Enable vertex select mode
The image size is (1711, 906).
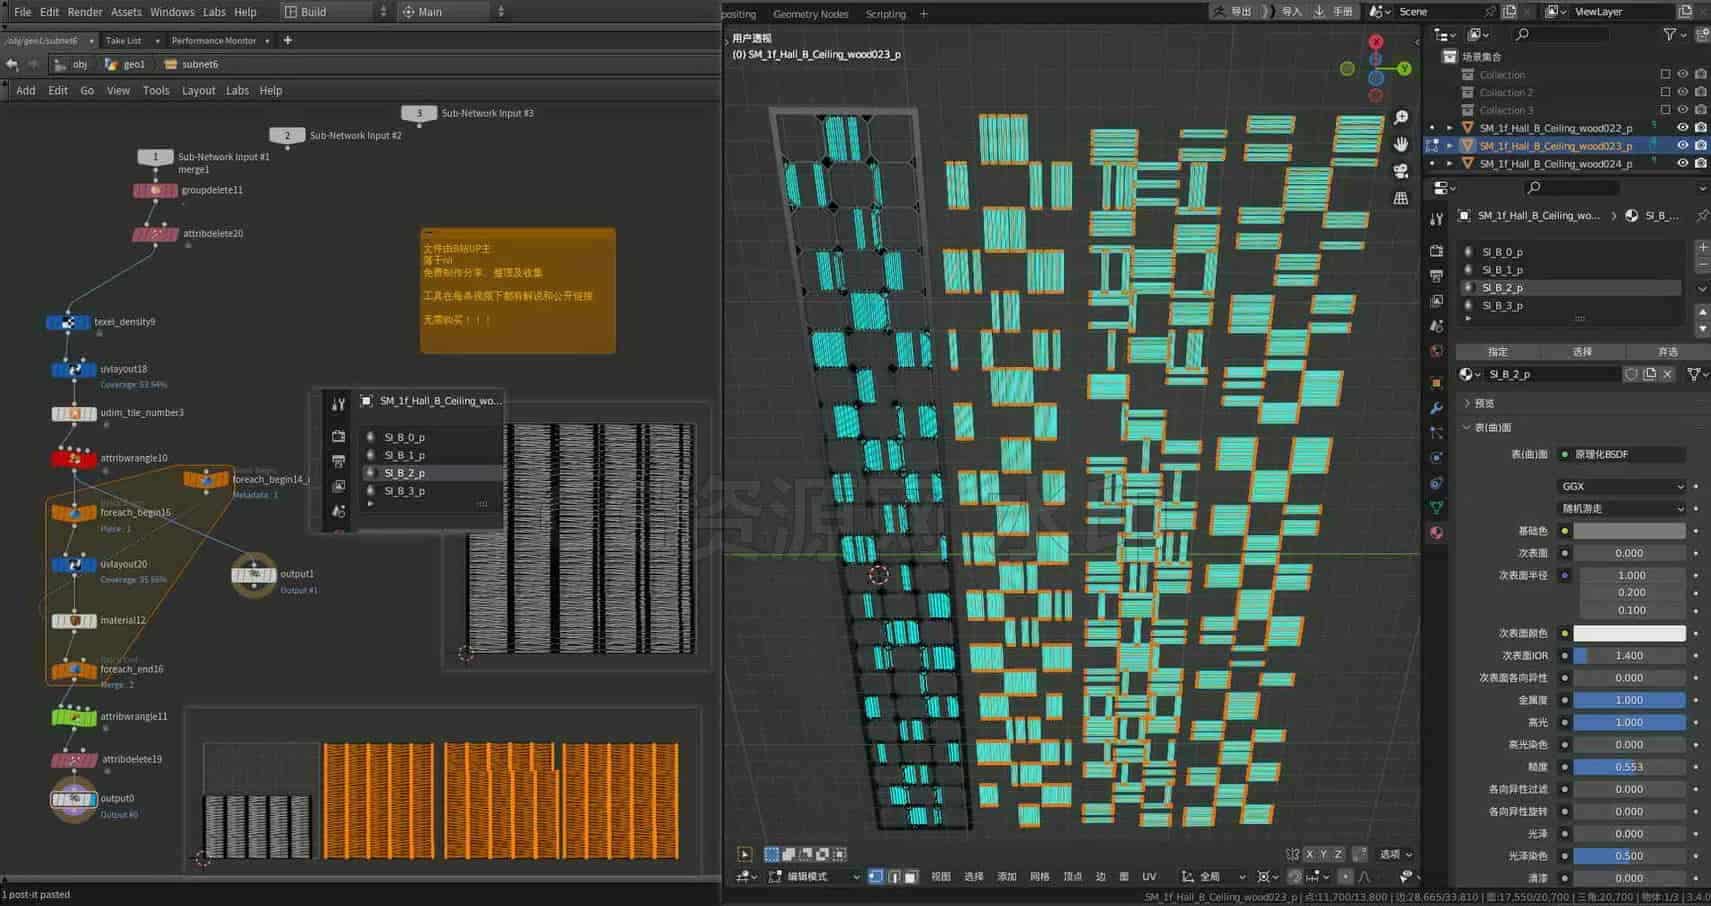876,877
